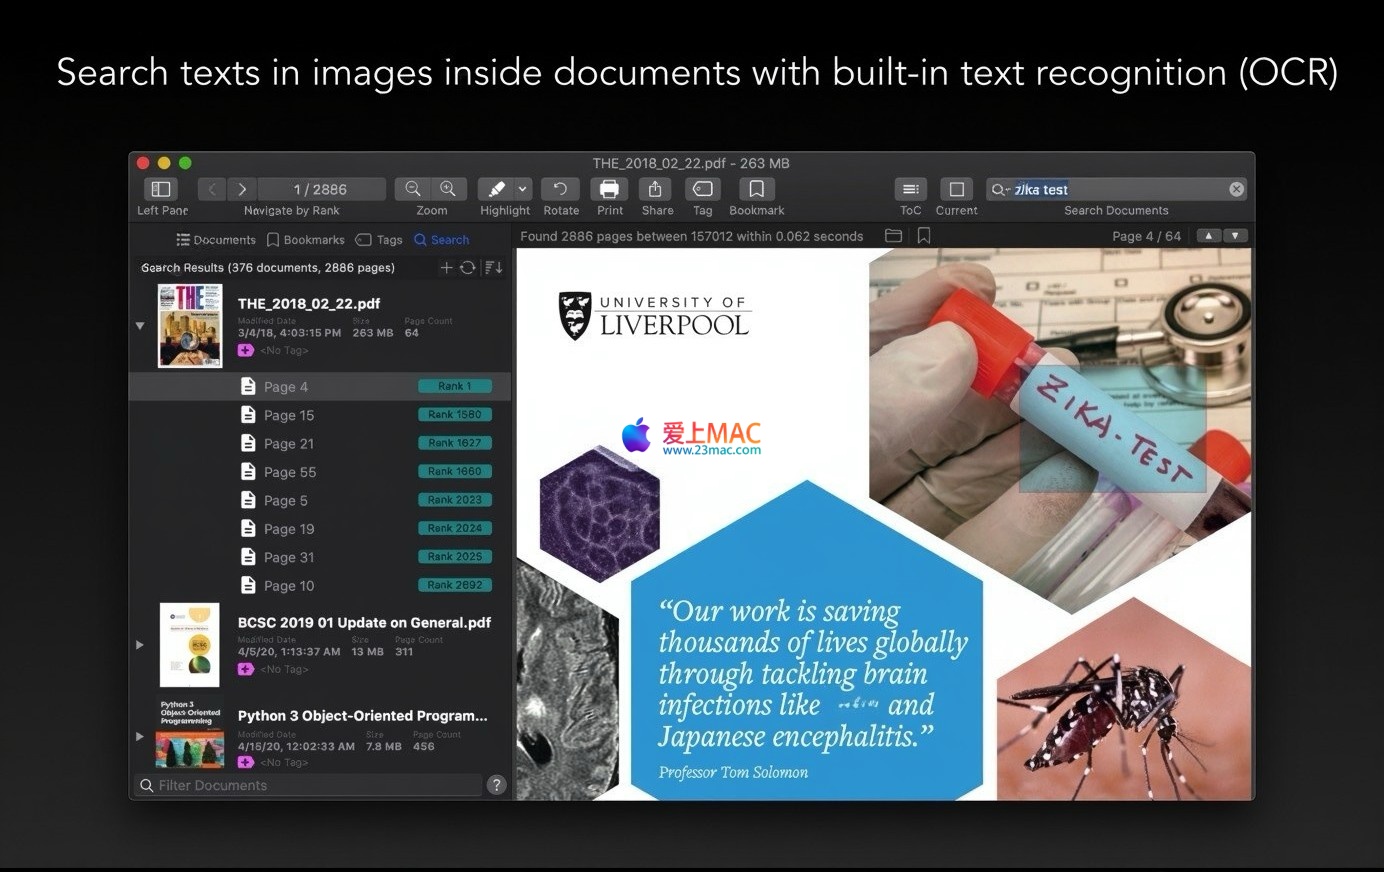Open the Share toolbar icon
The image size is (1384, 872).
point(656,189)
